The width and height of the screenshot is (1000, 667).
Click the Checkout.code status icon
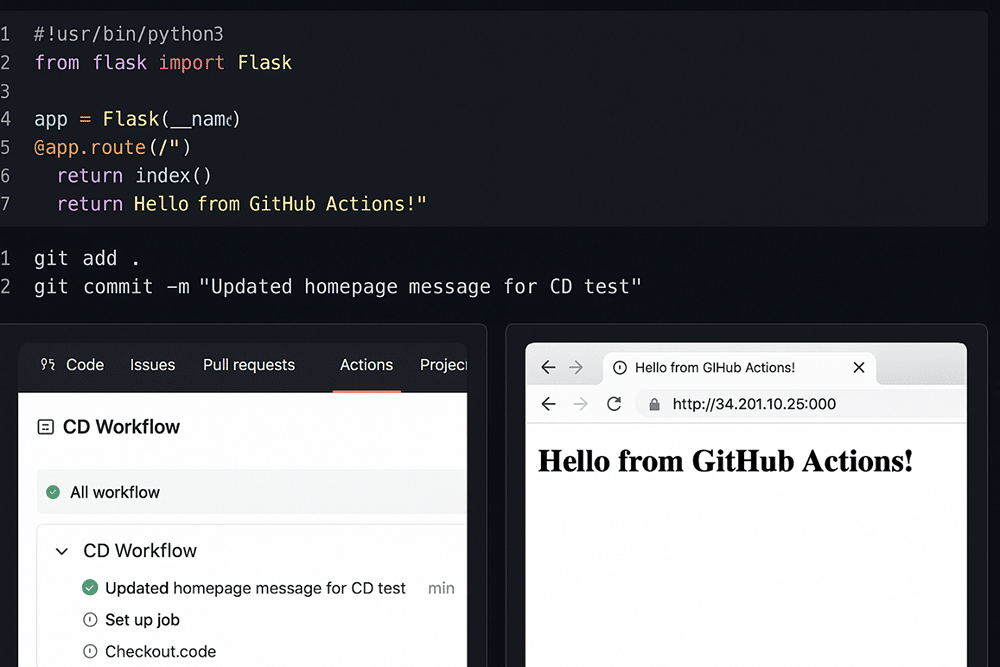pyautogui.click(x=91, y=651)
